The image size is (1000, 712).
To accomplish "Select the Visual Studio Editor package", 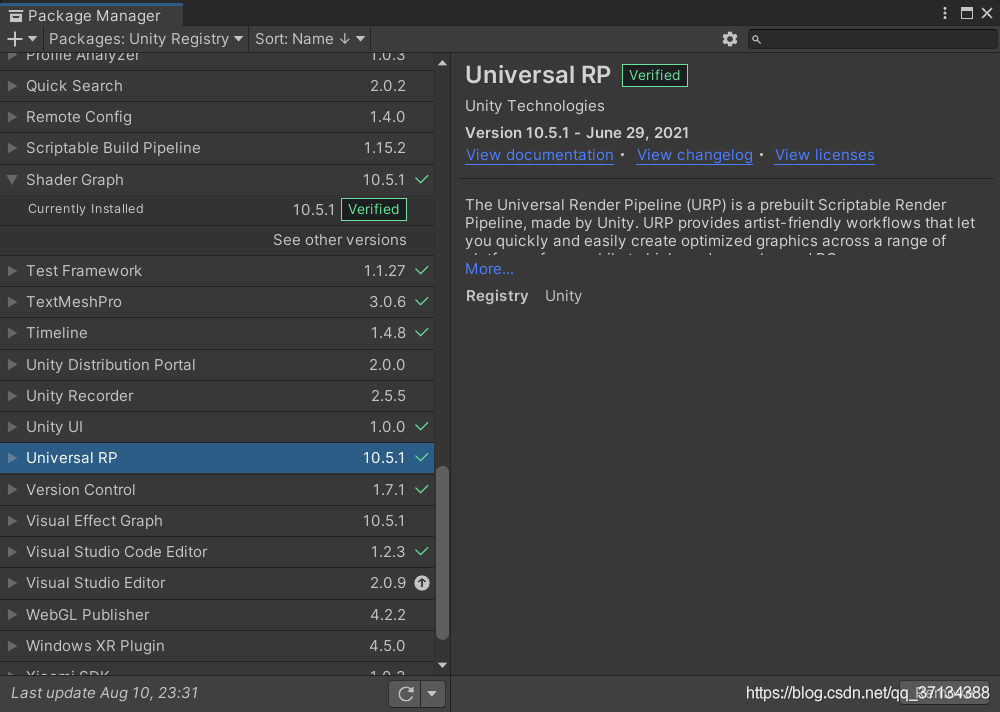I will tap(217, 583).
